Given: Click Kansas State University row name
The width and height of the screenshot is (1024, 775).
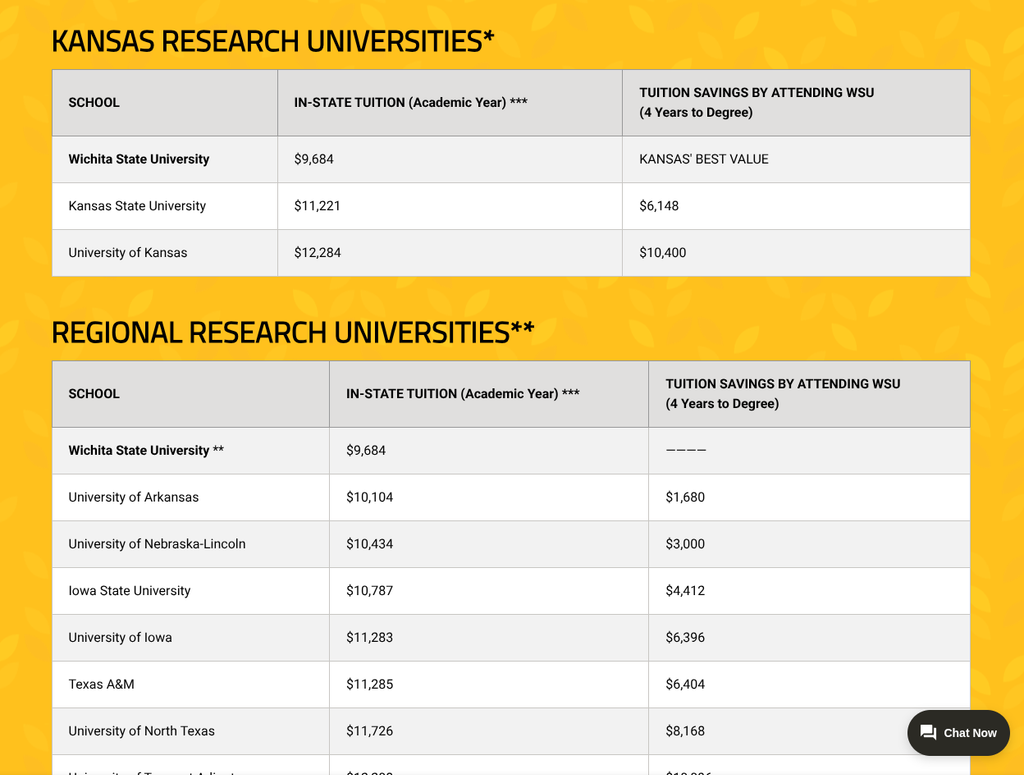Looking at the screenshot, I should tap(137, 206).
